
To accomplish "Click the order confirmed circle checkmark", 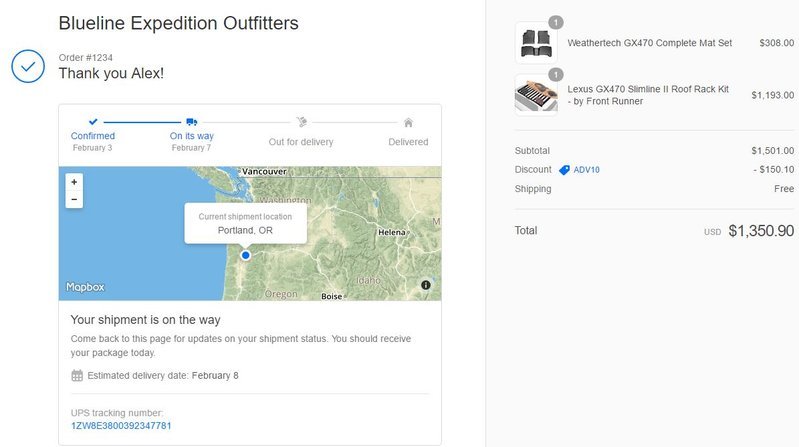I will point(28,66).
